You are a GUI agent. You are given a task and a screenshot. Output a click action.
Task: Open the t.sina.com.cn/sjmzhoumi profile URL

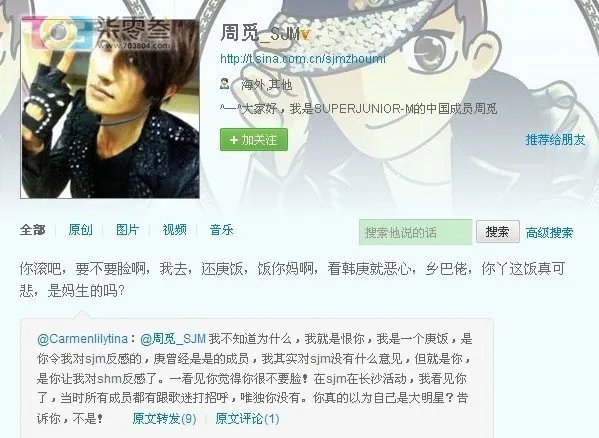coord(303,59)
